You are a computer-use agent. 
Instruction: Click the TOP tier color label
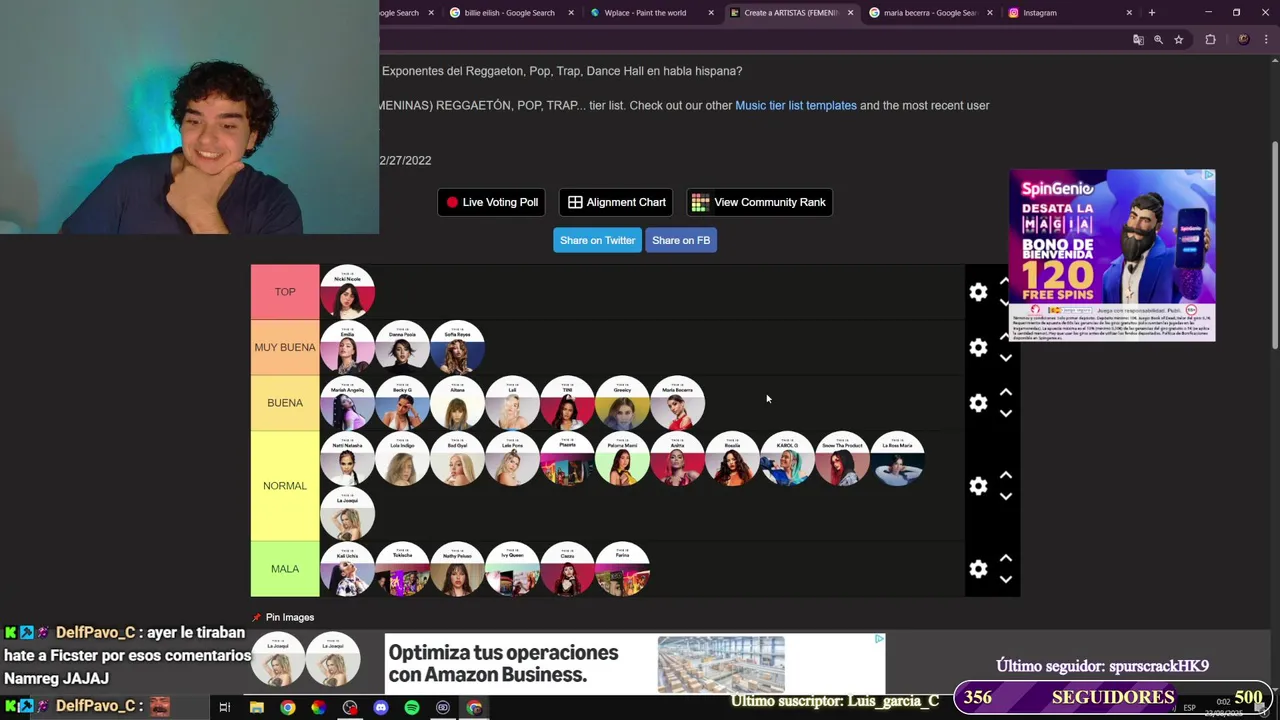(x=285, y=292)
